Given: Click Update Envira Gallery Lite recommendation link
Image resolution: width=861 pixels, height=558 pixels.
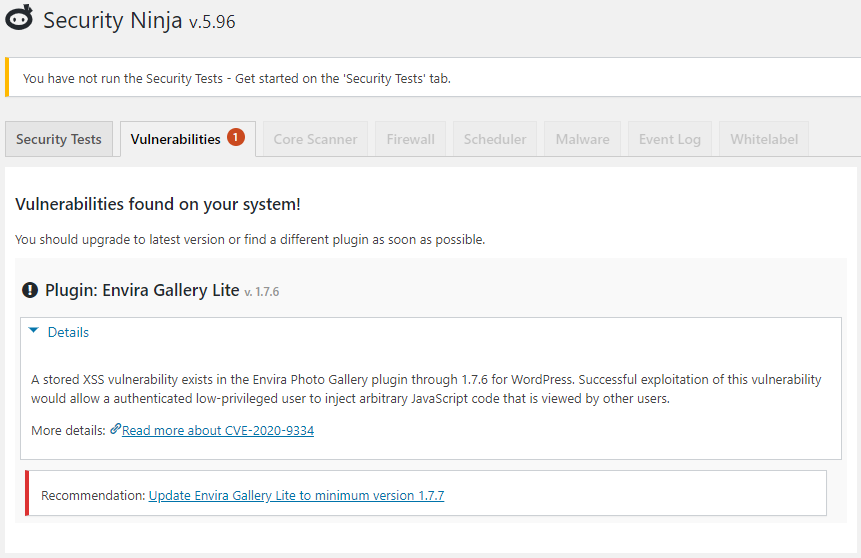Looking at the screenshot, I should 297,495.
